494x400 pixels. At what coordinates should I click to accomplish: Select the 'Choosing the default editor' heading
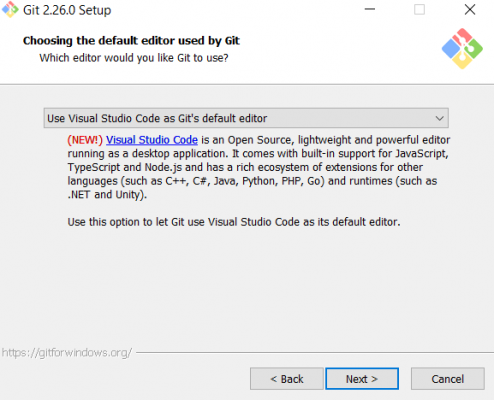click(131, 41)
